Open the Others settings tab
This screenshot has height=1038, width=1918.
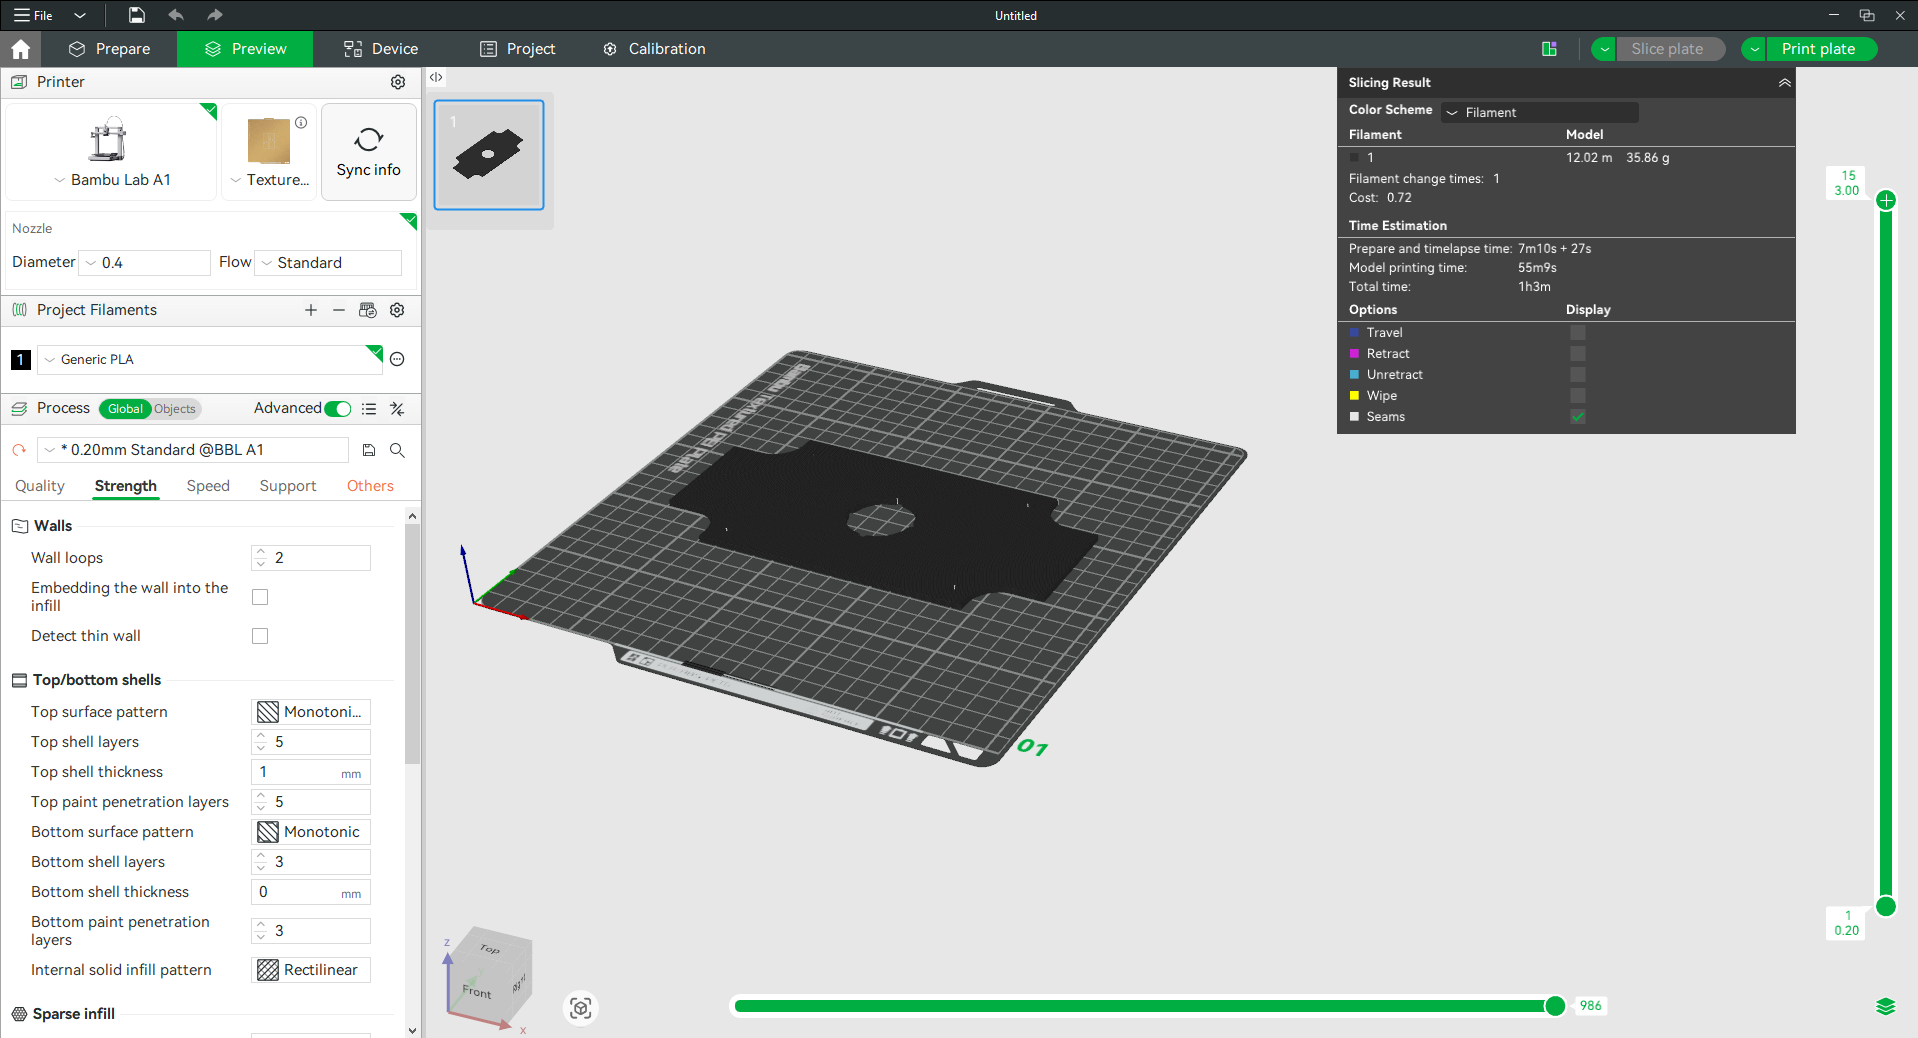[x=370, y=486]
